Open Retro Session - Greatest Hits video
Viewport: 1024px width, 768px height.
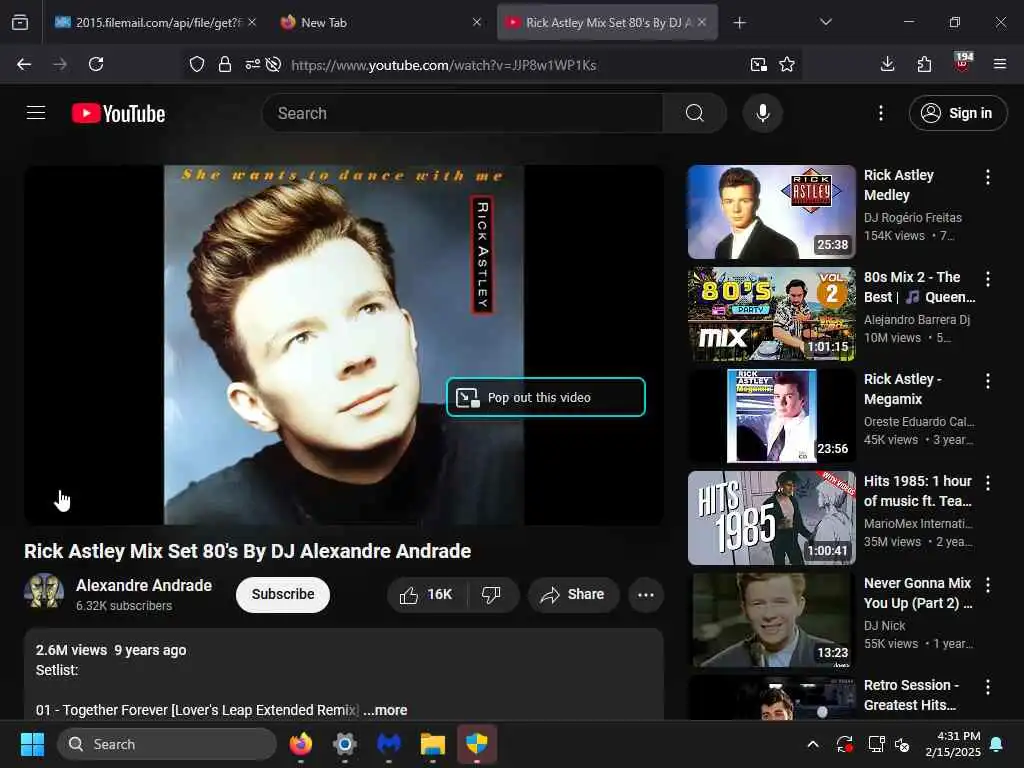click(911, 695)
